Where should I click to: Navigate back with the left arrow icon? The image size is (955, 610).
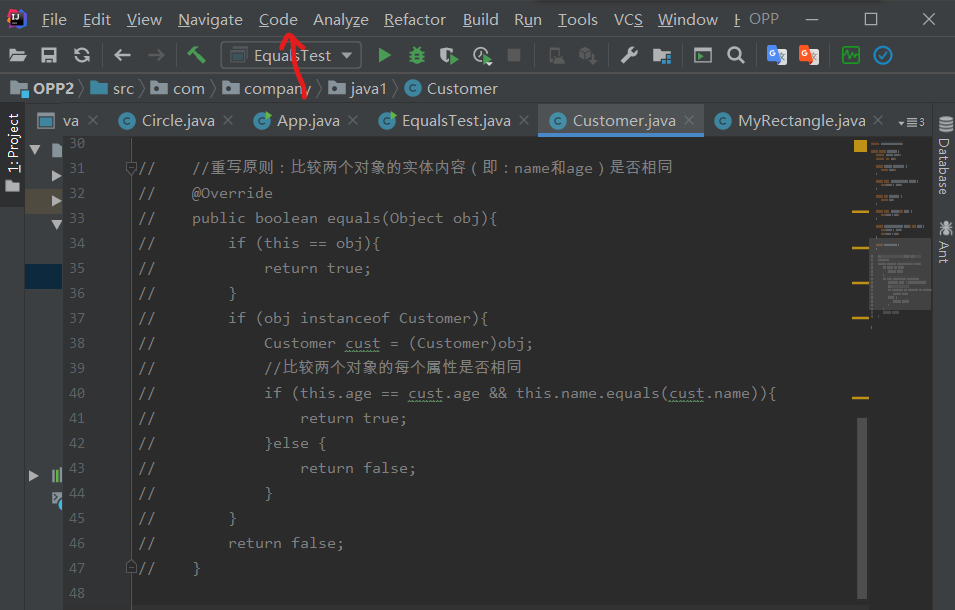(122, 55)
